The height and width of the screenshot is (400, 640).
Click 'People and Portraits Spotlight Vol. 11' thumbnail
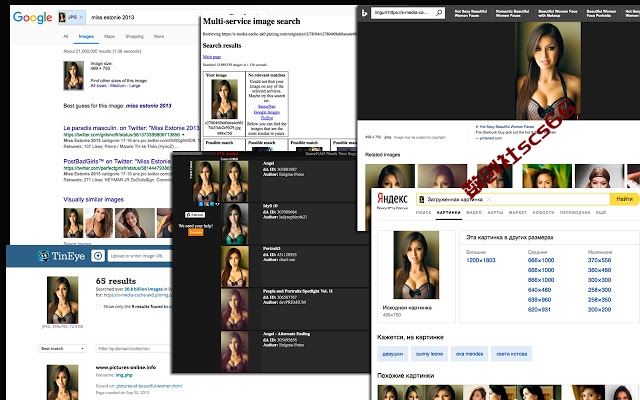point(235,309)
